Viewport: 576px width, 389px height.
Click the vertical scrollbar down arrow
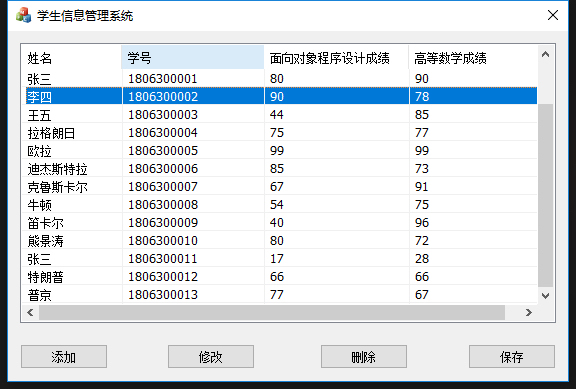click(546, 296)
